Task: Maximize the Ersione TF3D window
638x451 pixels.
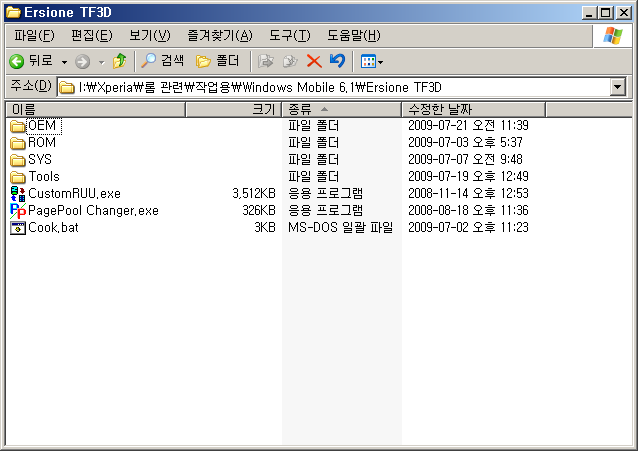Action: pos(605,13)
